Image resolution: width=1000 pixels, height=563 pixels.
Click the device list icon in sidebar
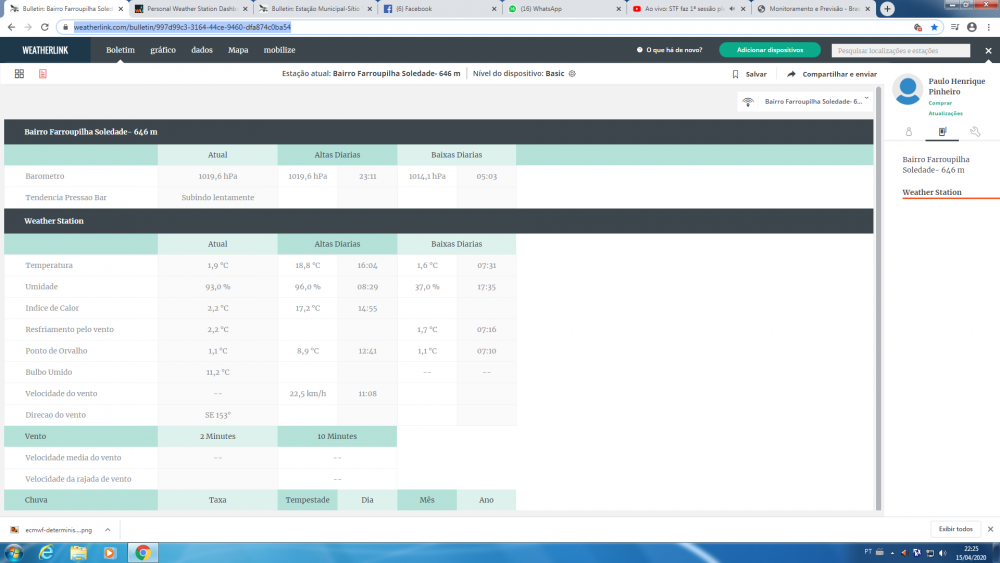coord(942,131)
